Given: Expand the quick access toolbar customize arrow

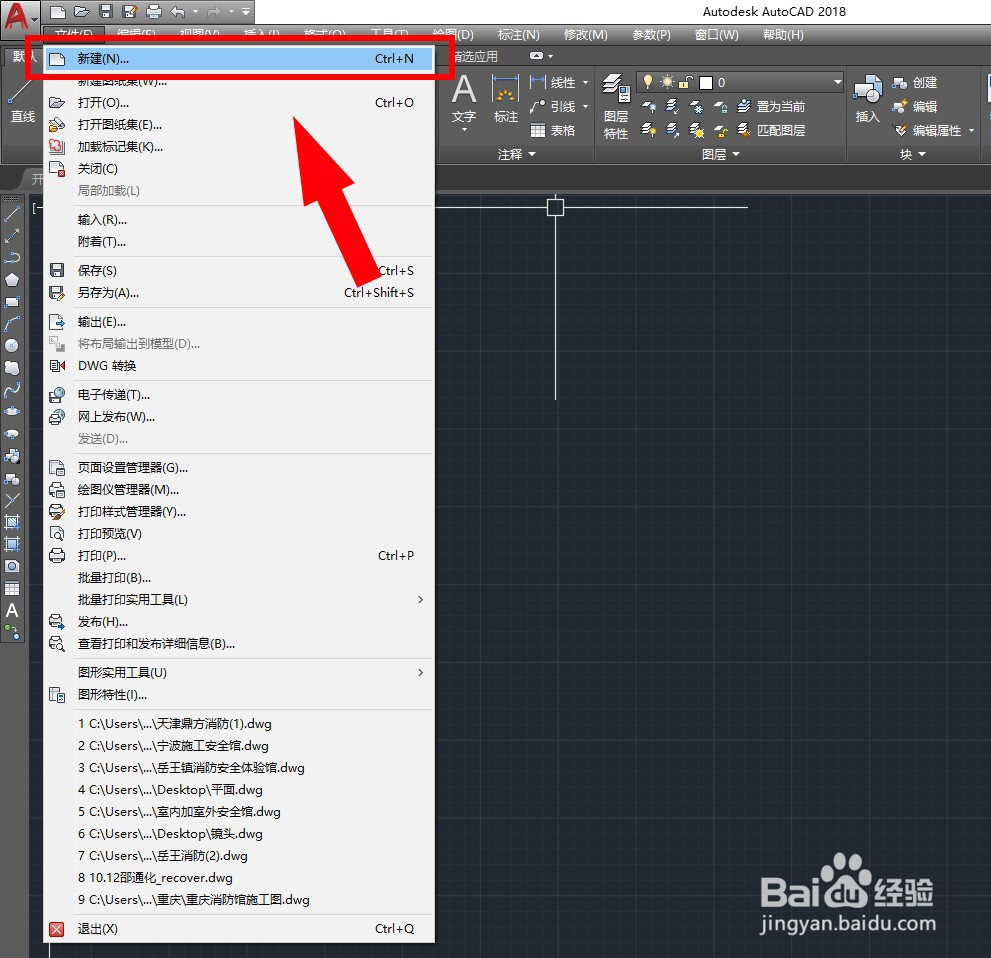Looking at the screenshot, I should pos(246,11).
